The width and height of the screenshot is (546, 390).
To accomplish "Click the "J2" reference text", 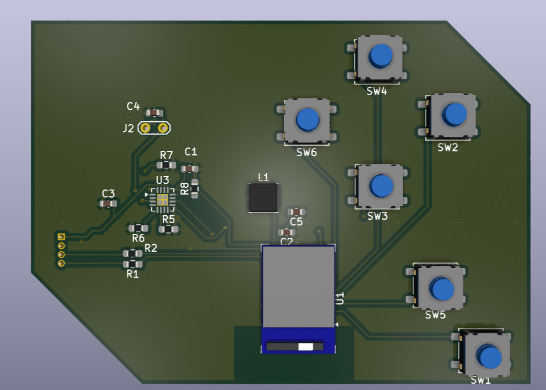I will coord(128,128).
